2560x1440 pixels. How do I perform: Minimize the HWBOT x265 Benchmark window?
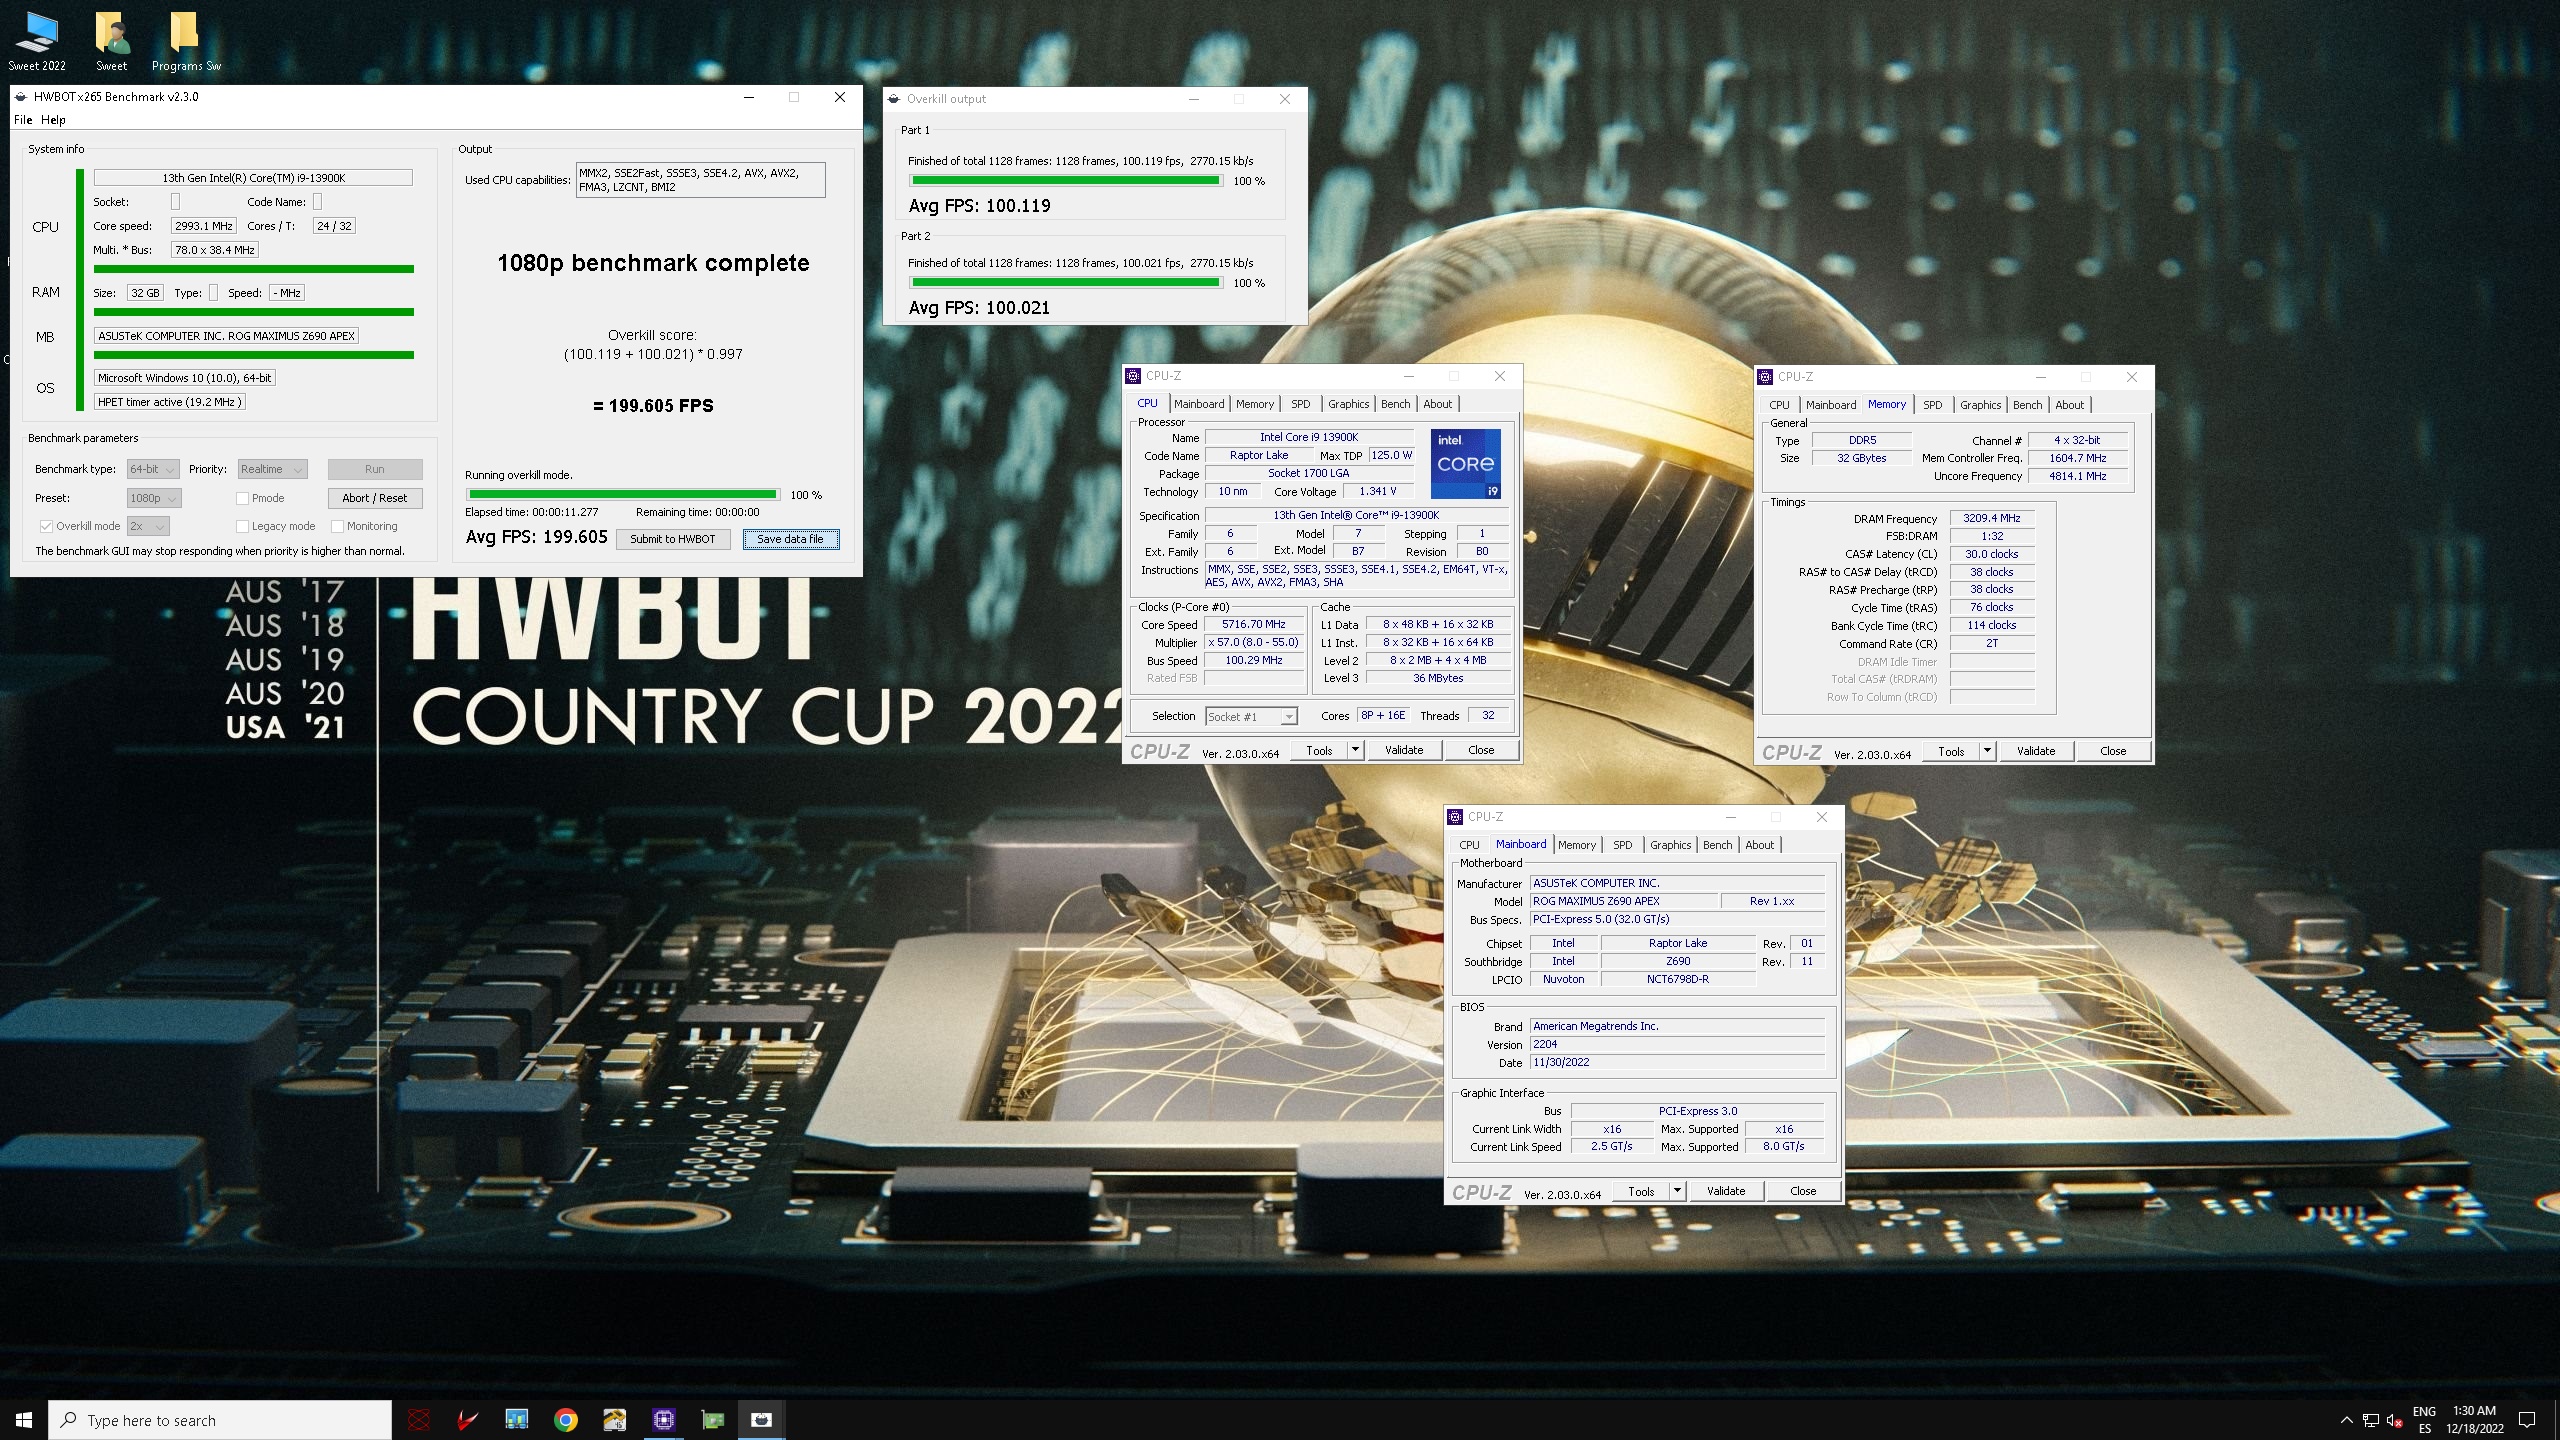(x=749, y=97)
